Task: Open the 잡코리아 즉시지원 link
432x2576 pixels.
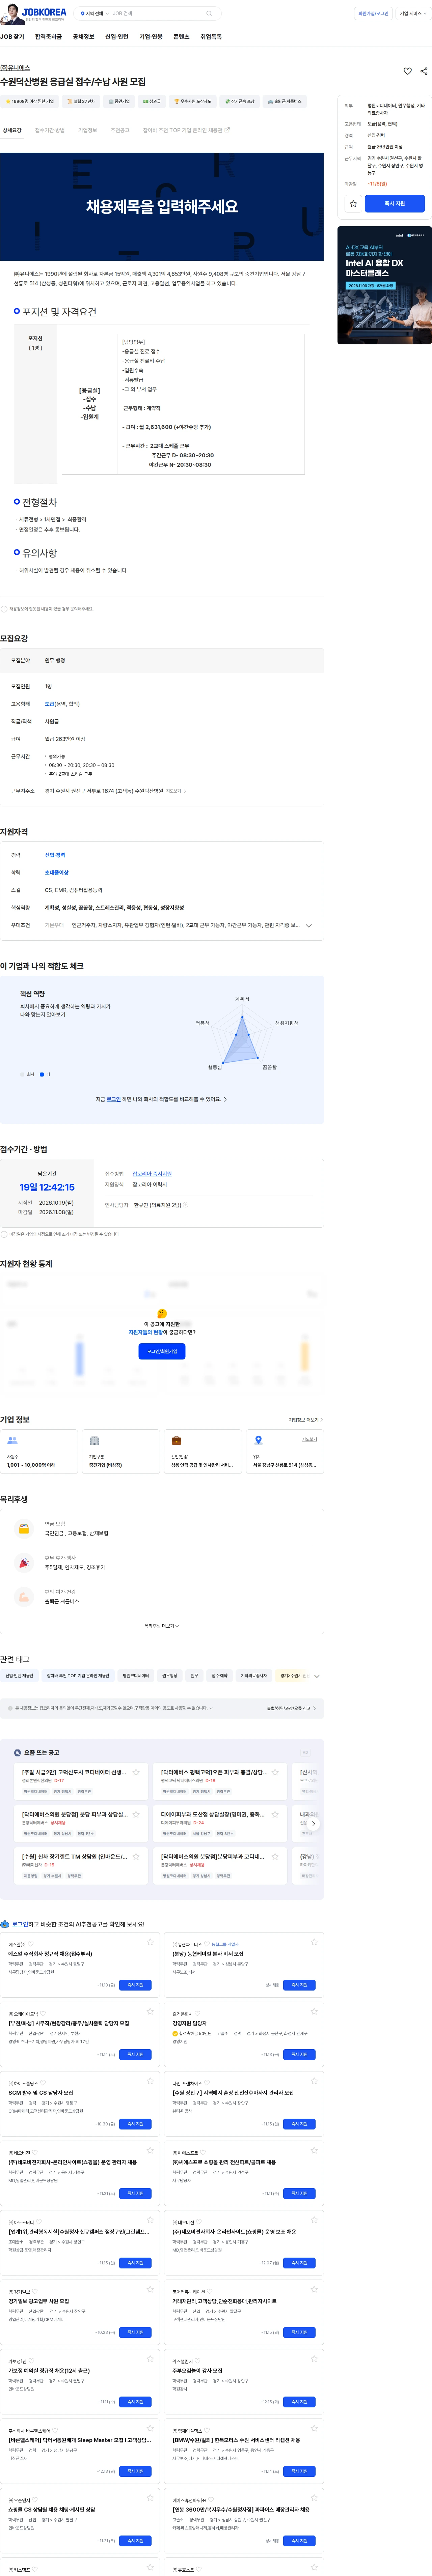Action: (152, 1174)
